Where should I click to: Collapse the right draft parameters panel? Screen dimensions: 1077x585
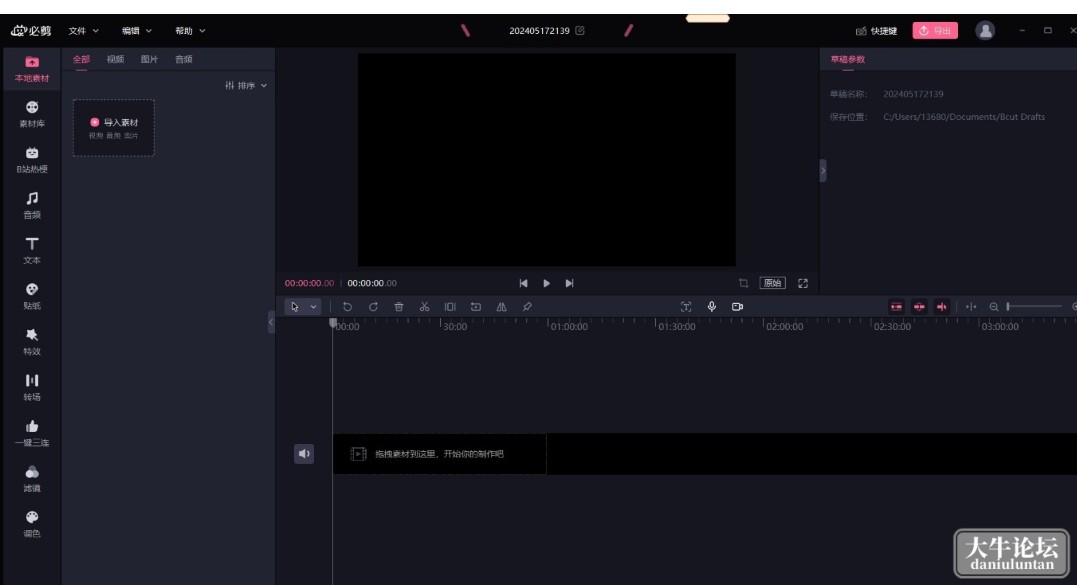point(823,170)
